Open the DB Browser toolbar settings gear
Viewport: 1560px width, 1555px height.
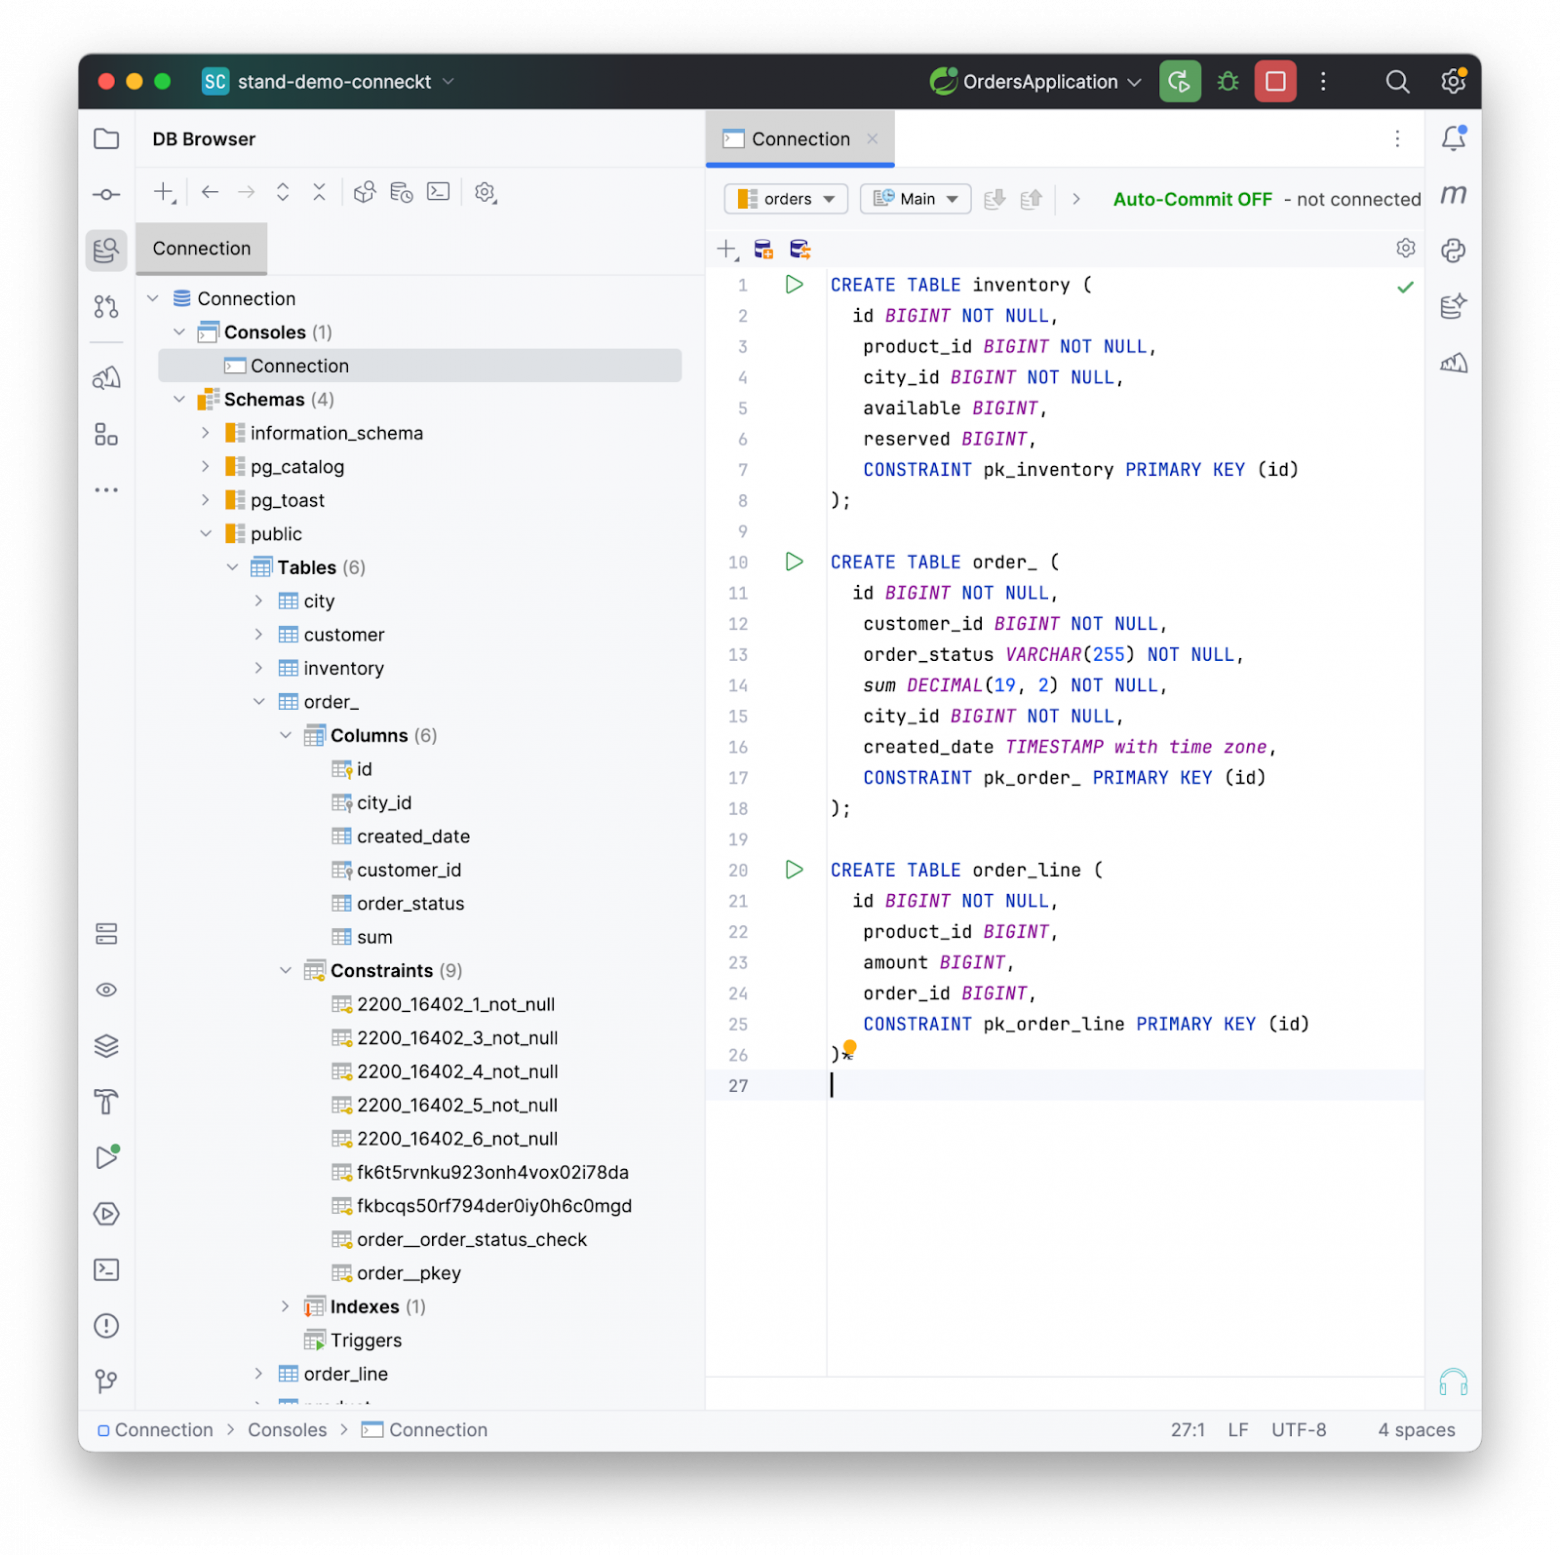(x=485, y=192)
